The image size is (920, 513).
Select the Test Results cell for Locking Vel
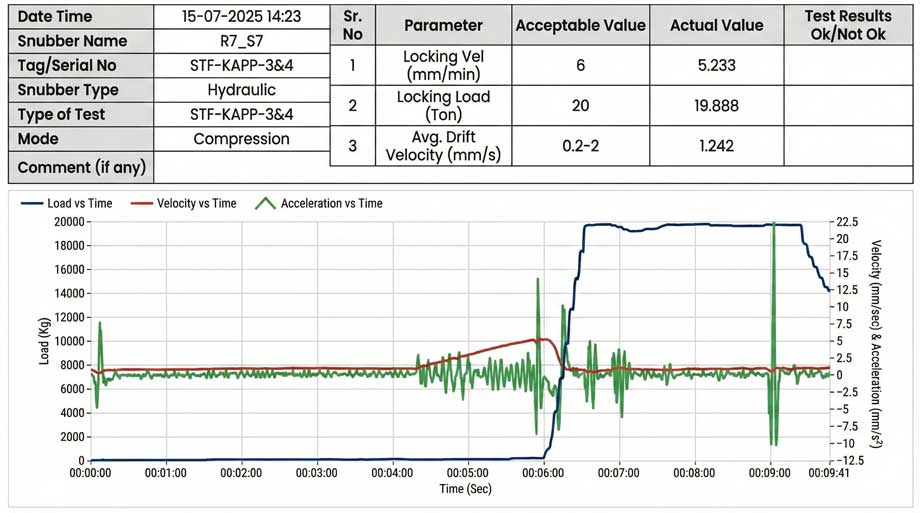tap(848, 67)
